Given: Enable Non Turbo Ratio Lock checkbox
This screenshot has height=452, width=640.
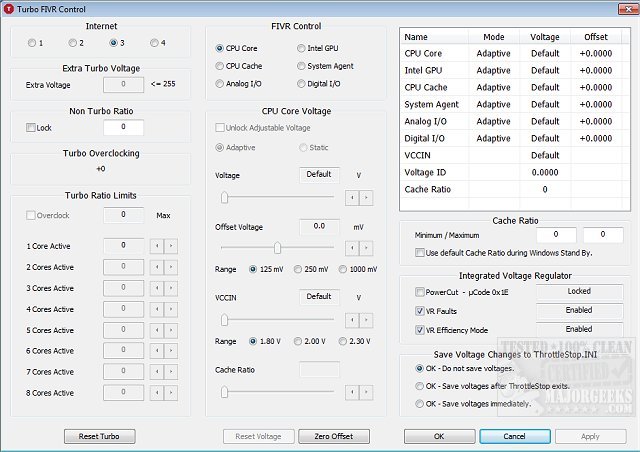Looking at the screenshot, I should click(x=31, y=128).
